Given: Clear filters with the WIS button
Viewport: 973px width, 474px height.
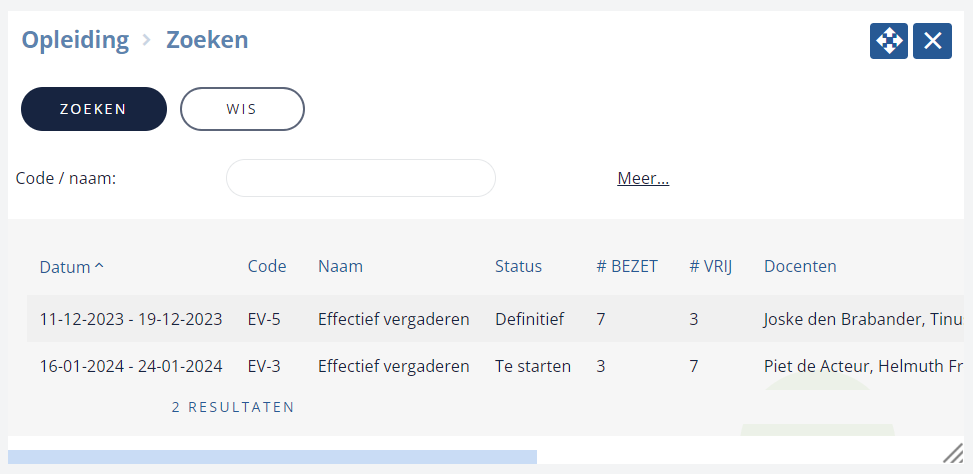Looking at the screenshot, I should pos(242,109).
